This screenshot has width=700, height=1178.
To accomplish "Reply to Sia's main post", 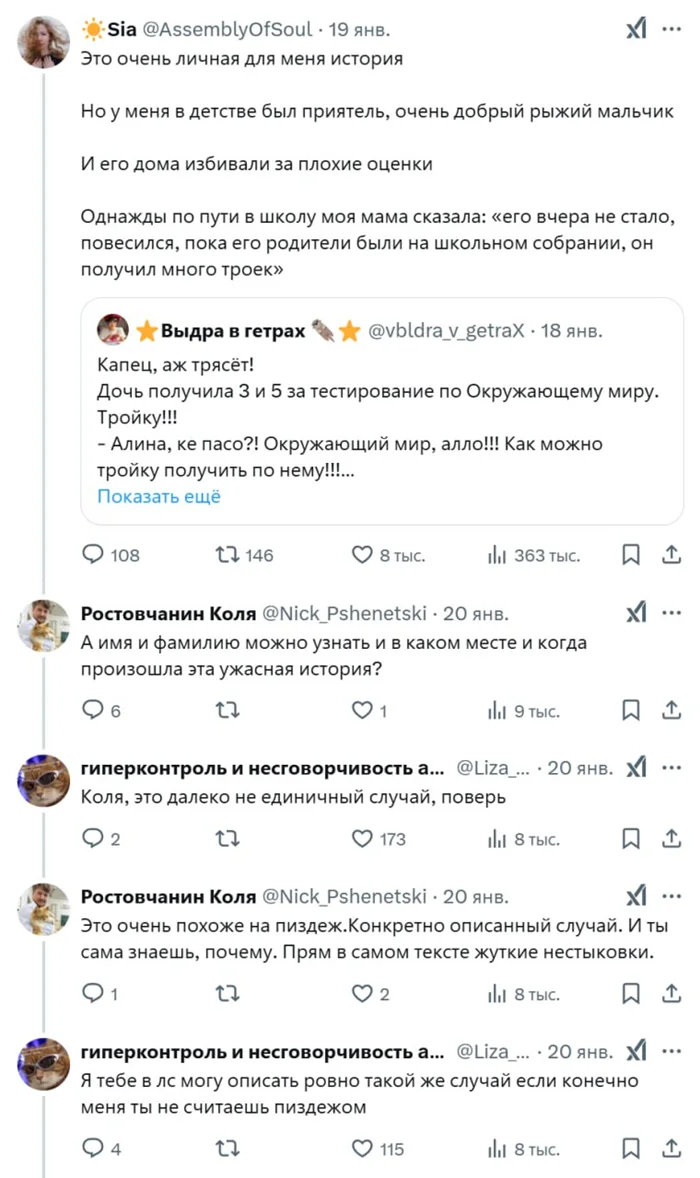I will 93,555.
